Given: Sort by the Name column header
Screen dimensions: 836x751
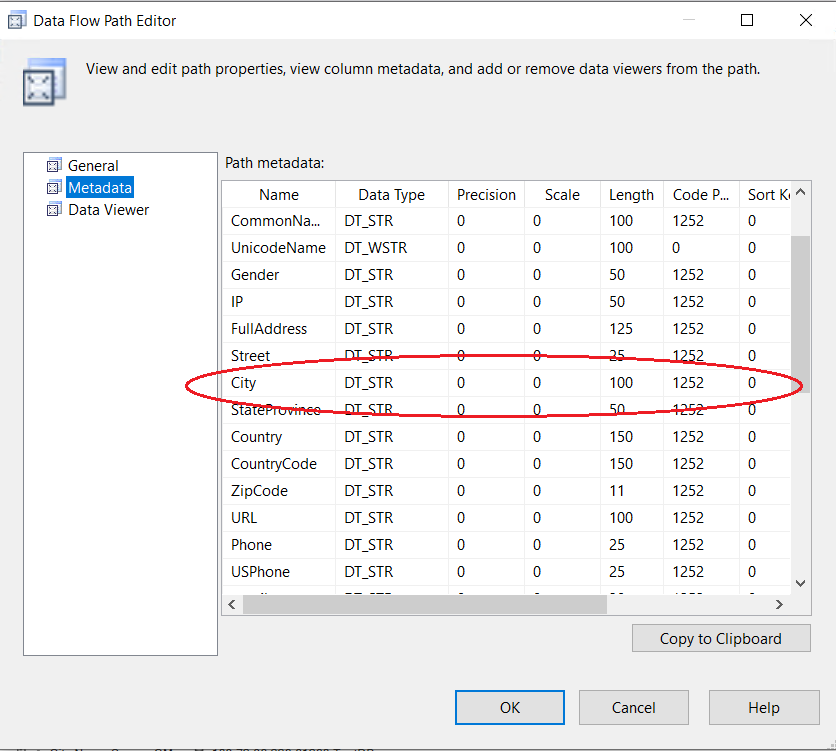Looking at the screenshot, I should [279, 195].
